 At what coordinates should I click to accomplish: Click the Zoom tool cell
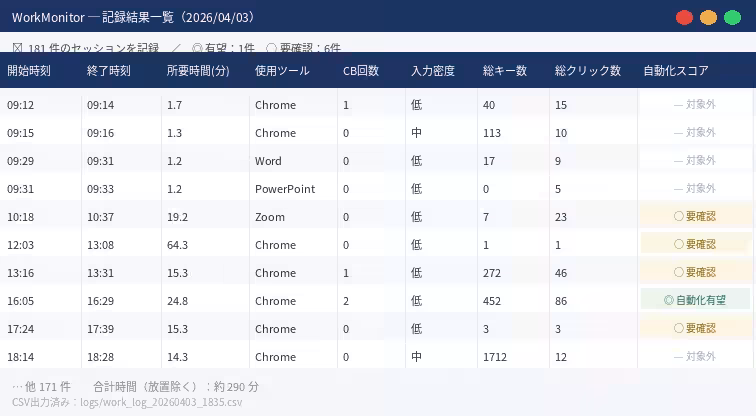[270, 217]
